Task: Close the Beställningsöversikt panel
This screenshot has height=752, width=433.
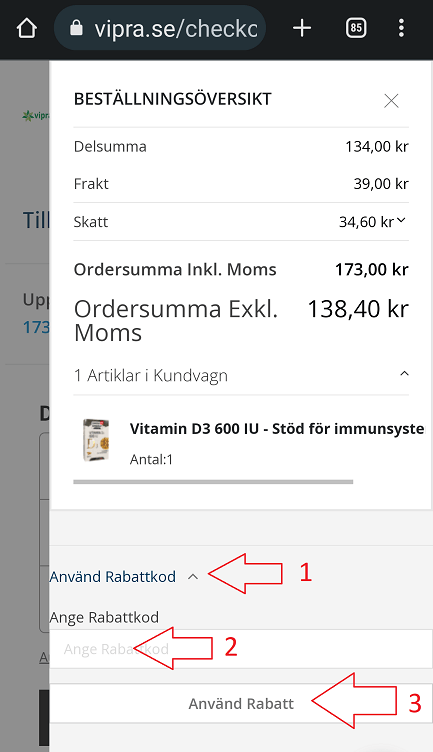Action: (x=391, y=101)
